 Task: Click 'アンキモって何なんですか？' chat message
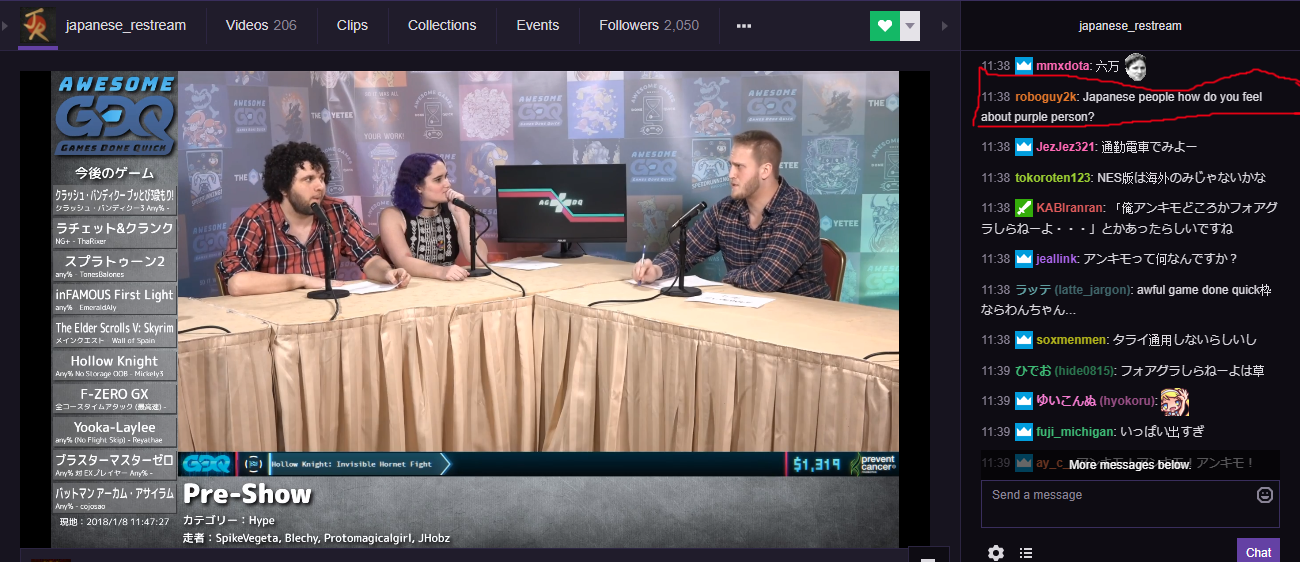(1161, 259)
